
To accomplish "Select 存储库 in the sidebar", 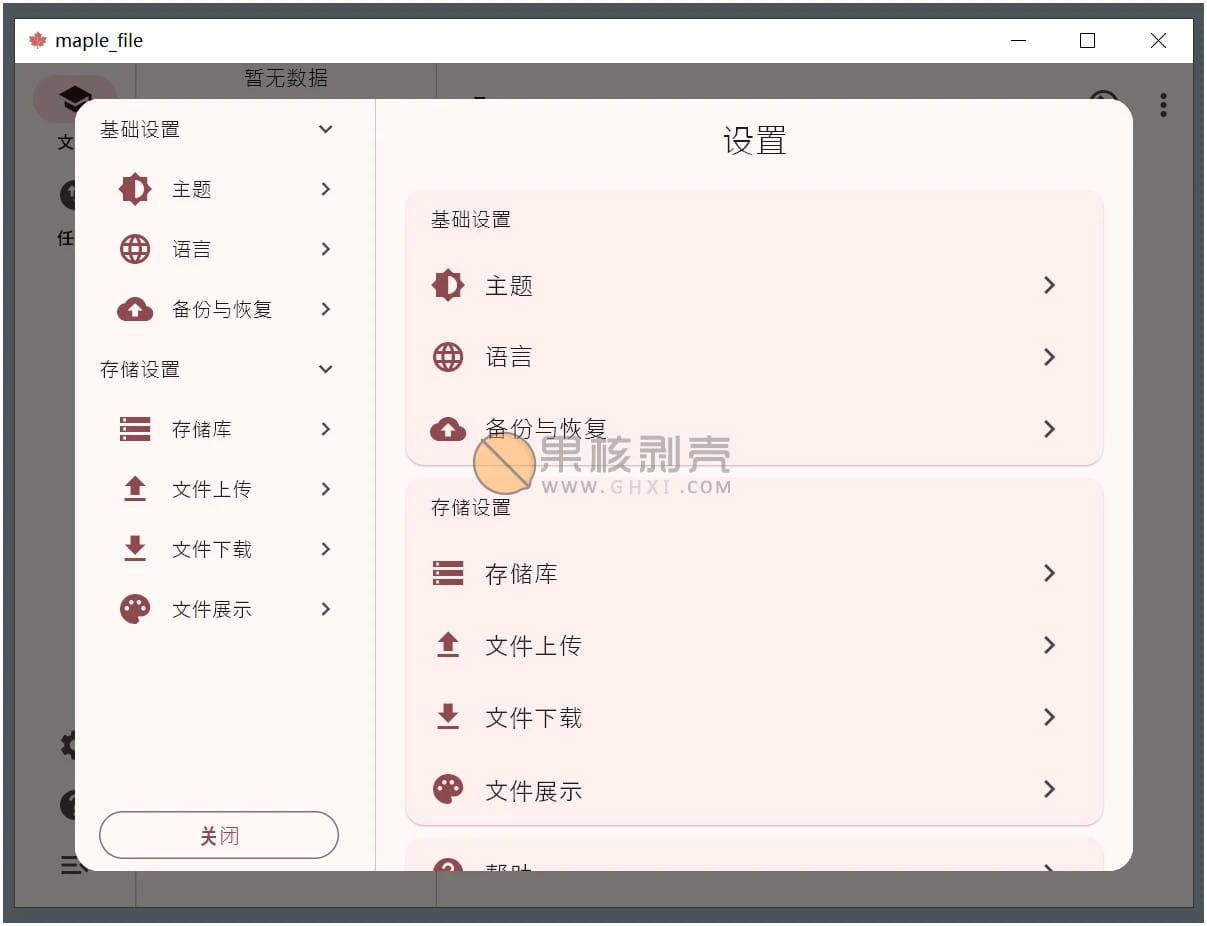I will click(202, 429).
